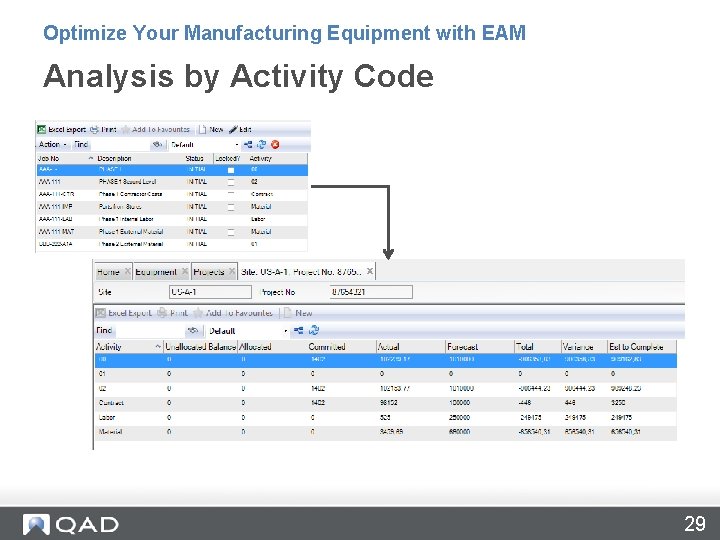Click Find input field in job list panel
This screenshot has height=540, width=720.
coord(119,145)
